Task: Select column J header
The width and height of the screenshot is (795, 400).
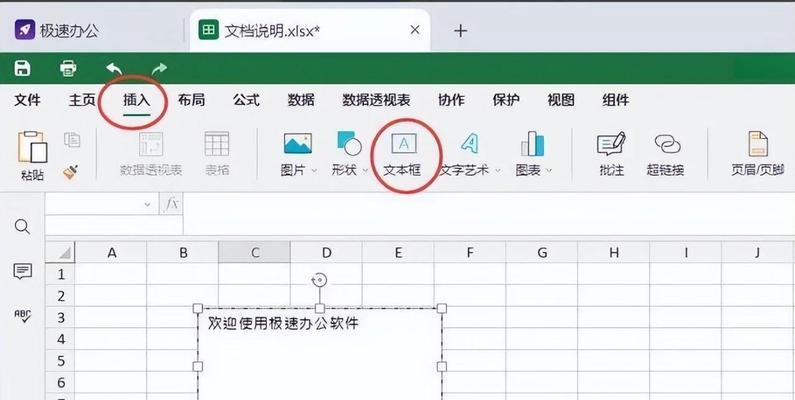Action: [x=758, y=252]
